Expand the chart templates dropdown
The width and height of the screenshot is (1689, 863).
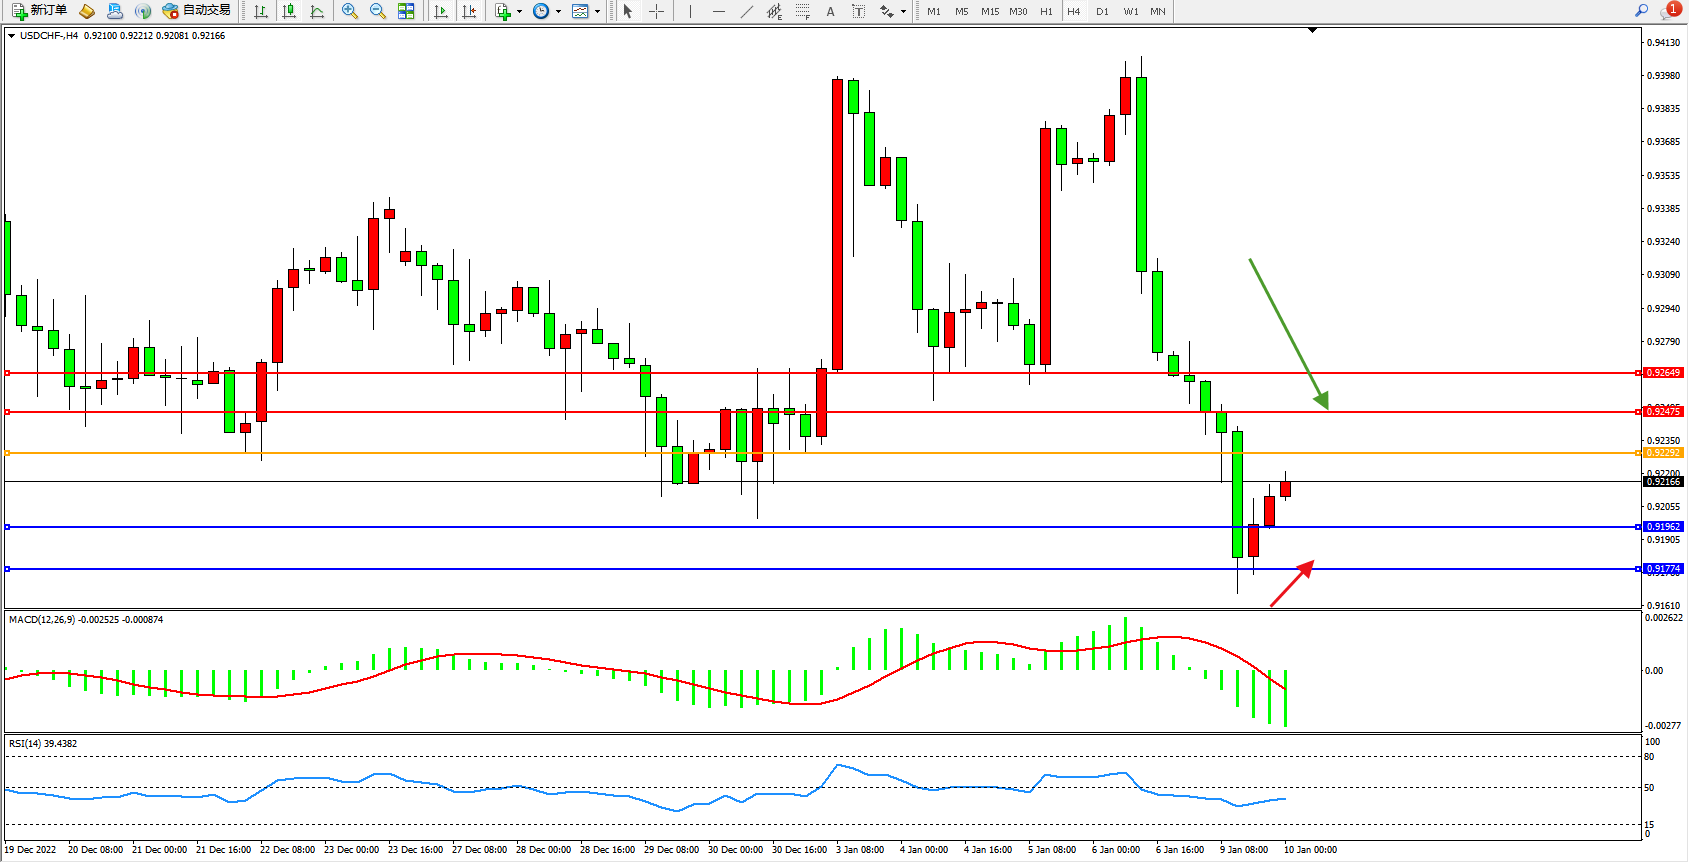(x=598, y=12)
